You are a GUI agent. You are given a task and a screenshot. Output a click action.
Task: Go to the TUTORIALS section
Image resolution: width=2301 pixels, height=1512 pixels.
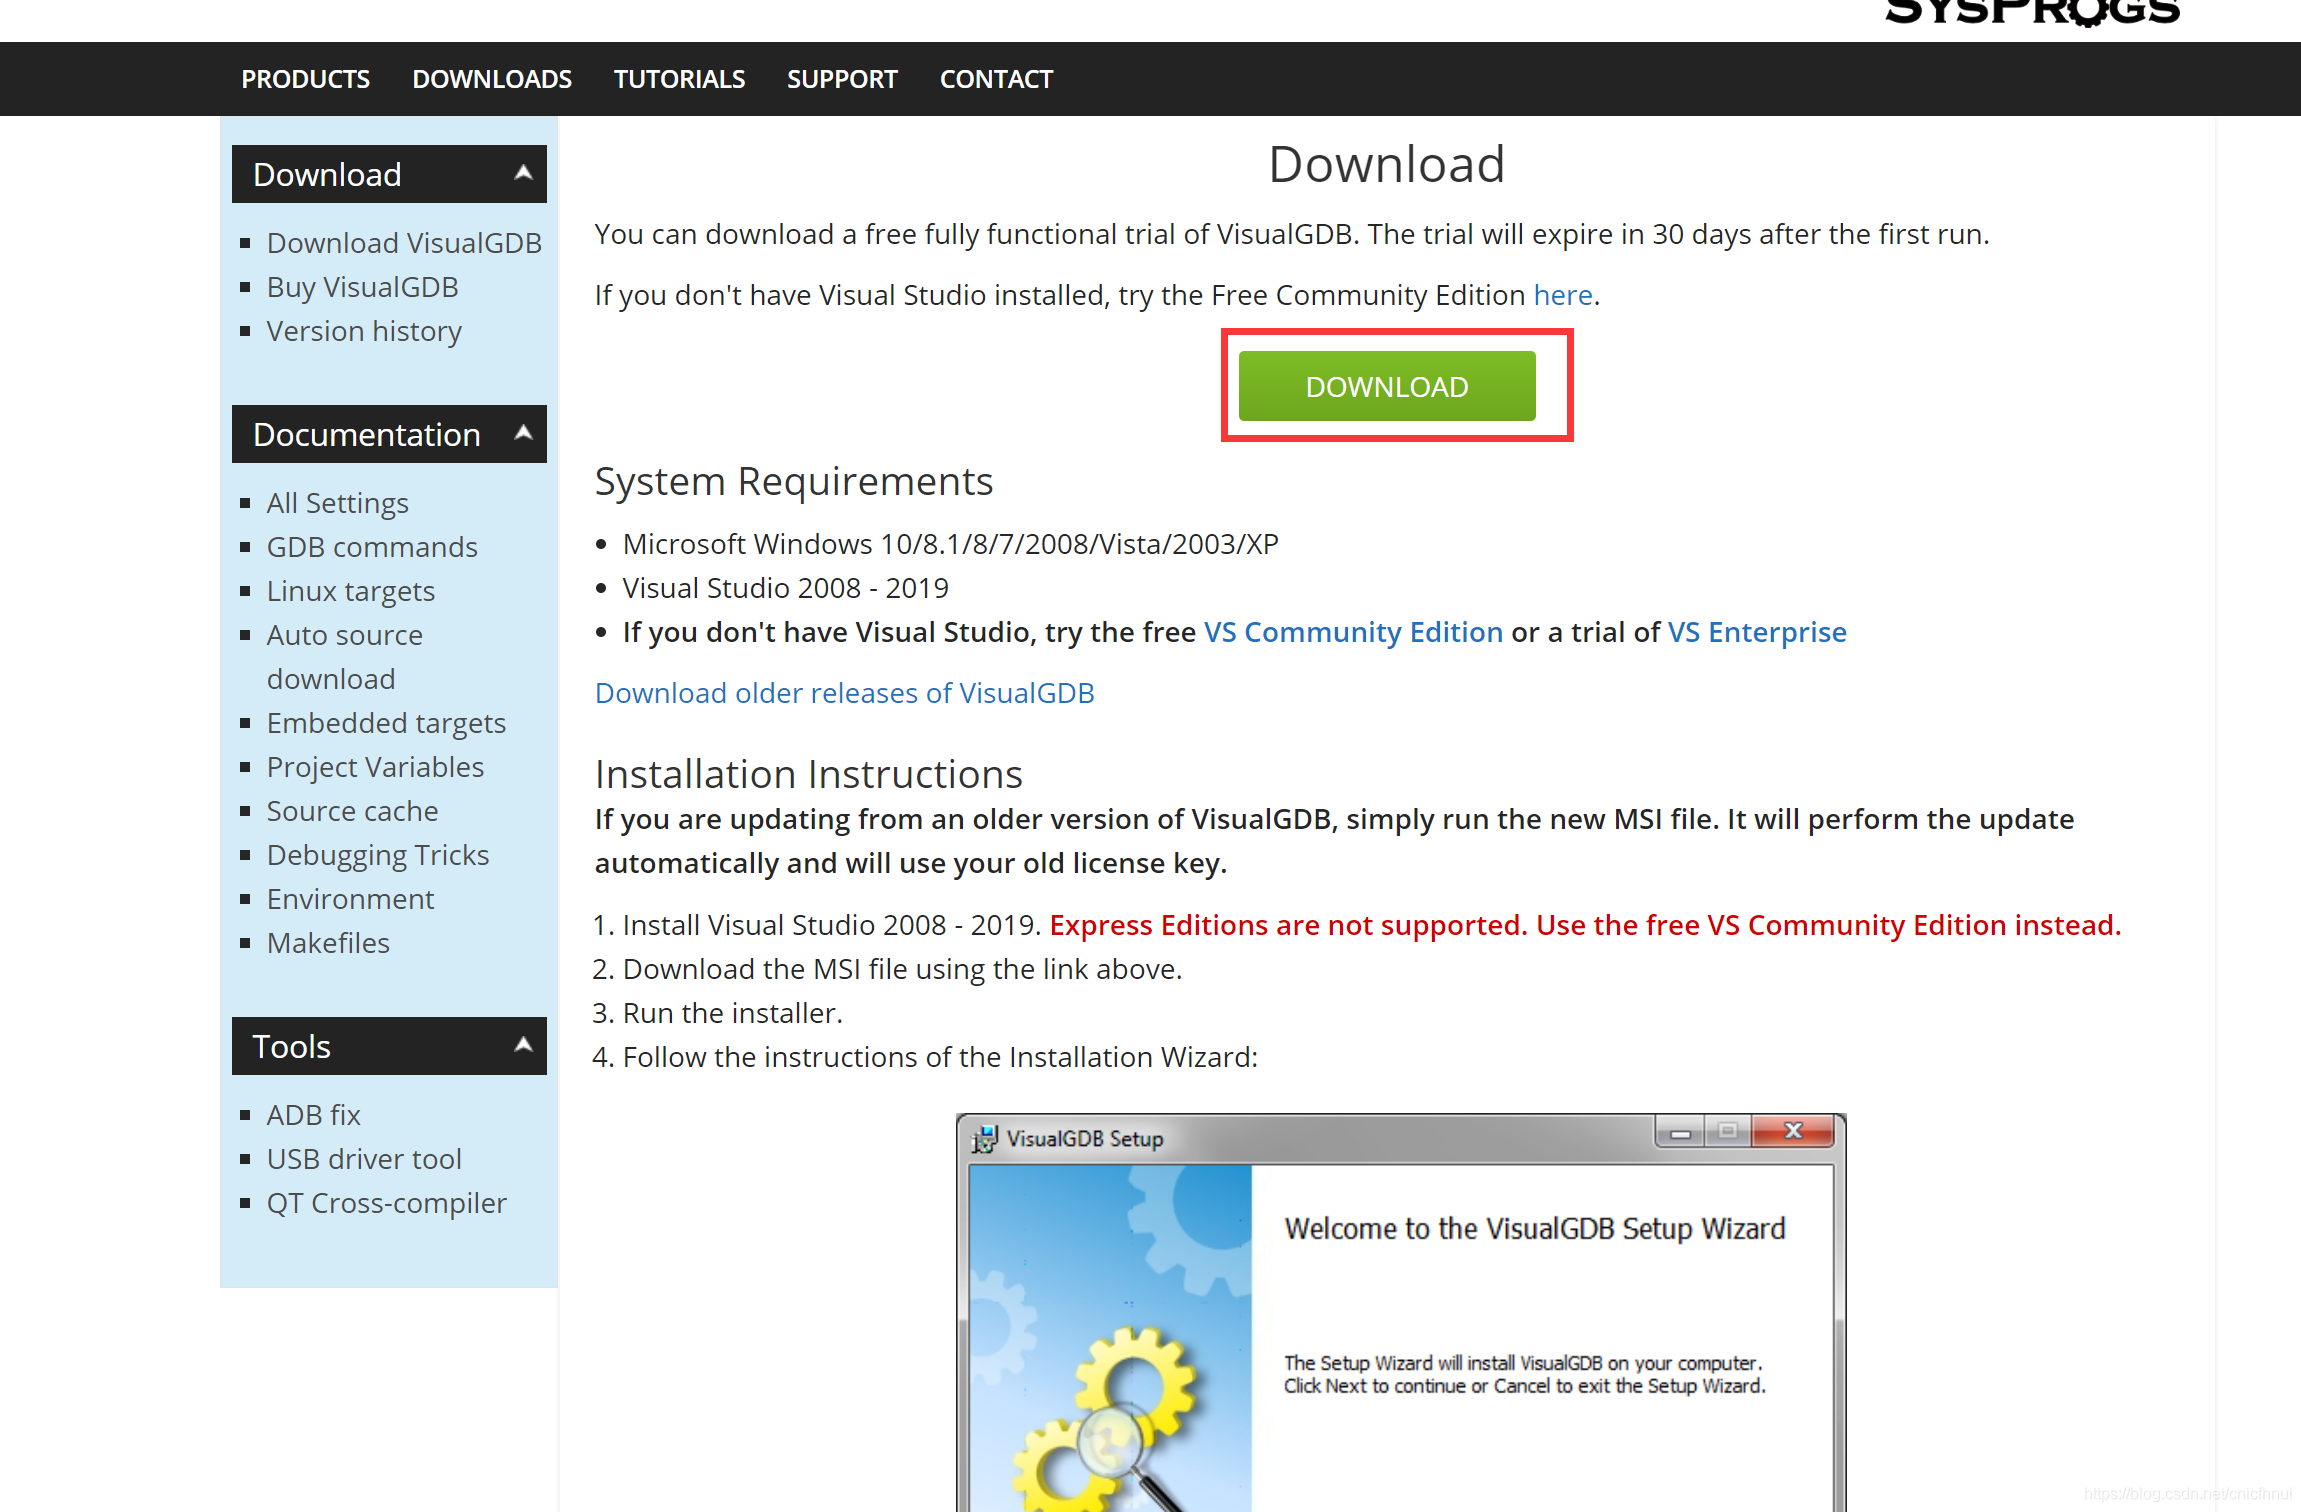tap(679, 78)
